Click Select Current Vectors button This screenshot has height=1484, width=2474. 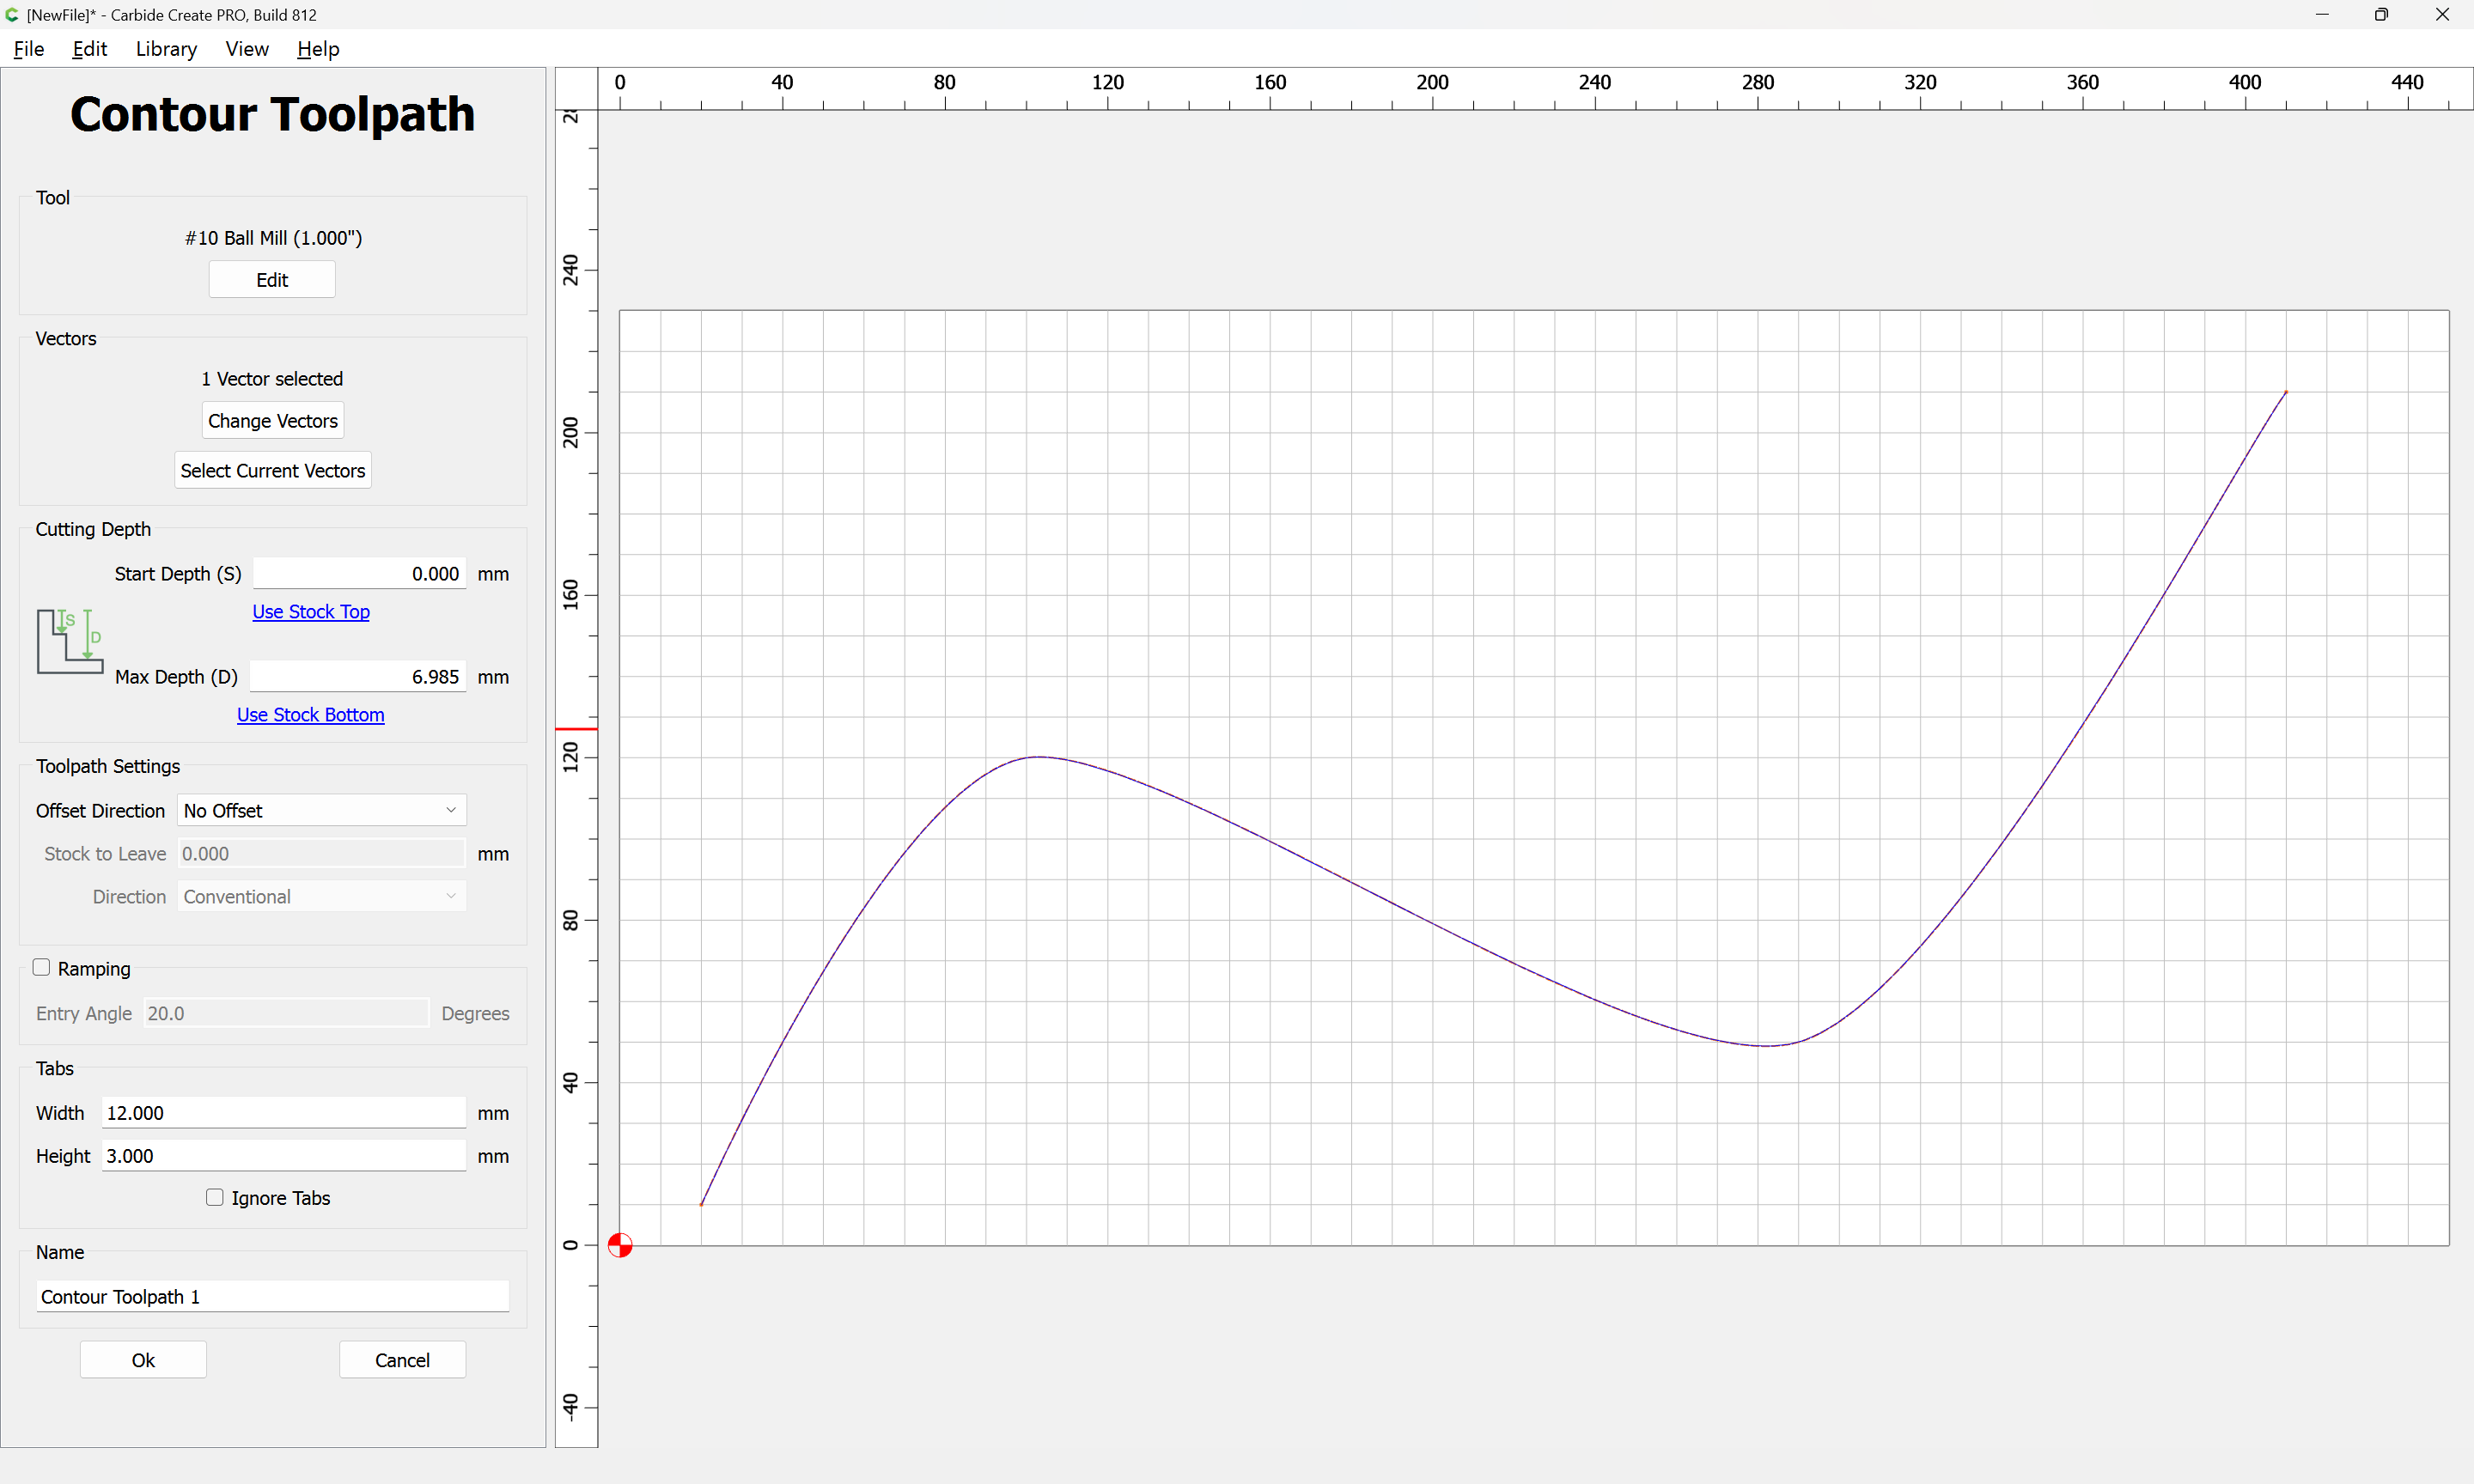(273, 470)
